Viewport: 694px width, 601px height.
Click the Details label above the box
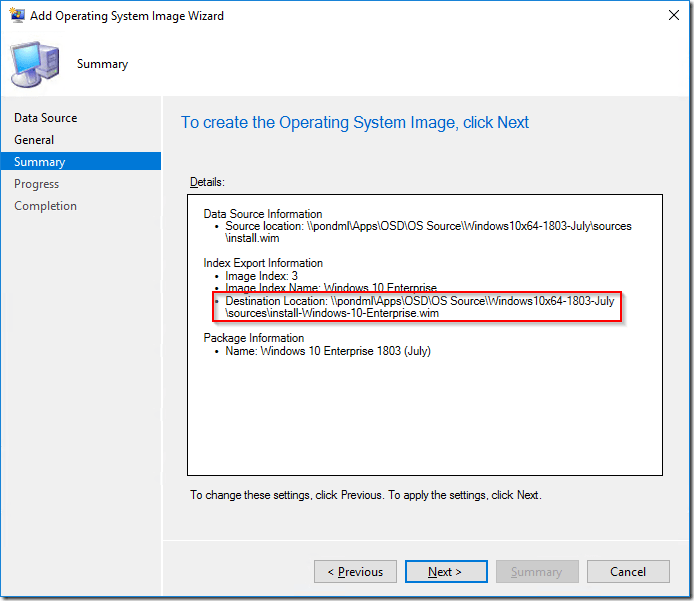(207, 182)
